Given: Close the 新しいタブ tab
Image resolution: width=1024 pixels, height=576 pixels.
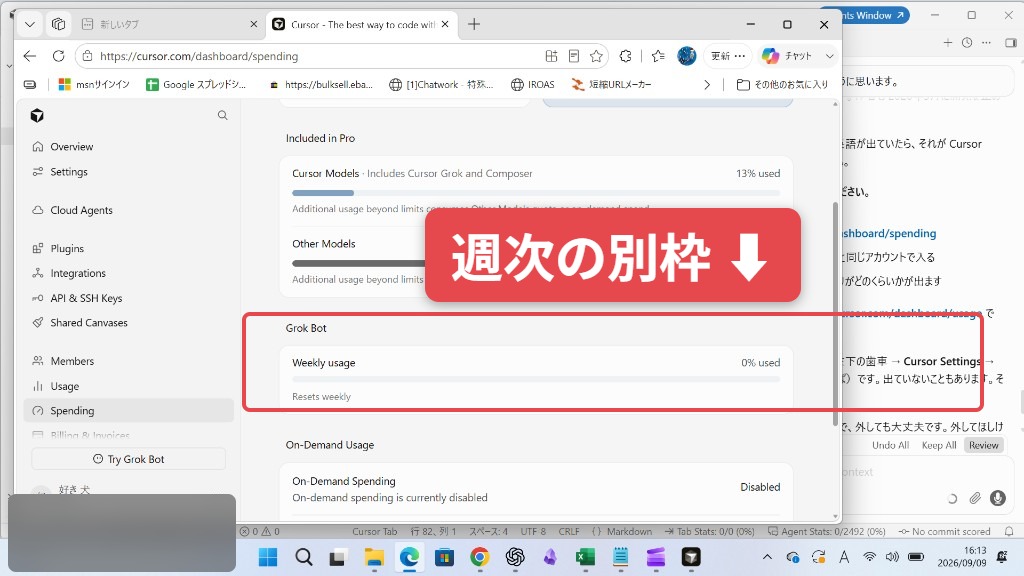Looking at the screenshot, I should tap(253, 24).
